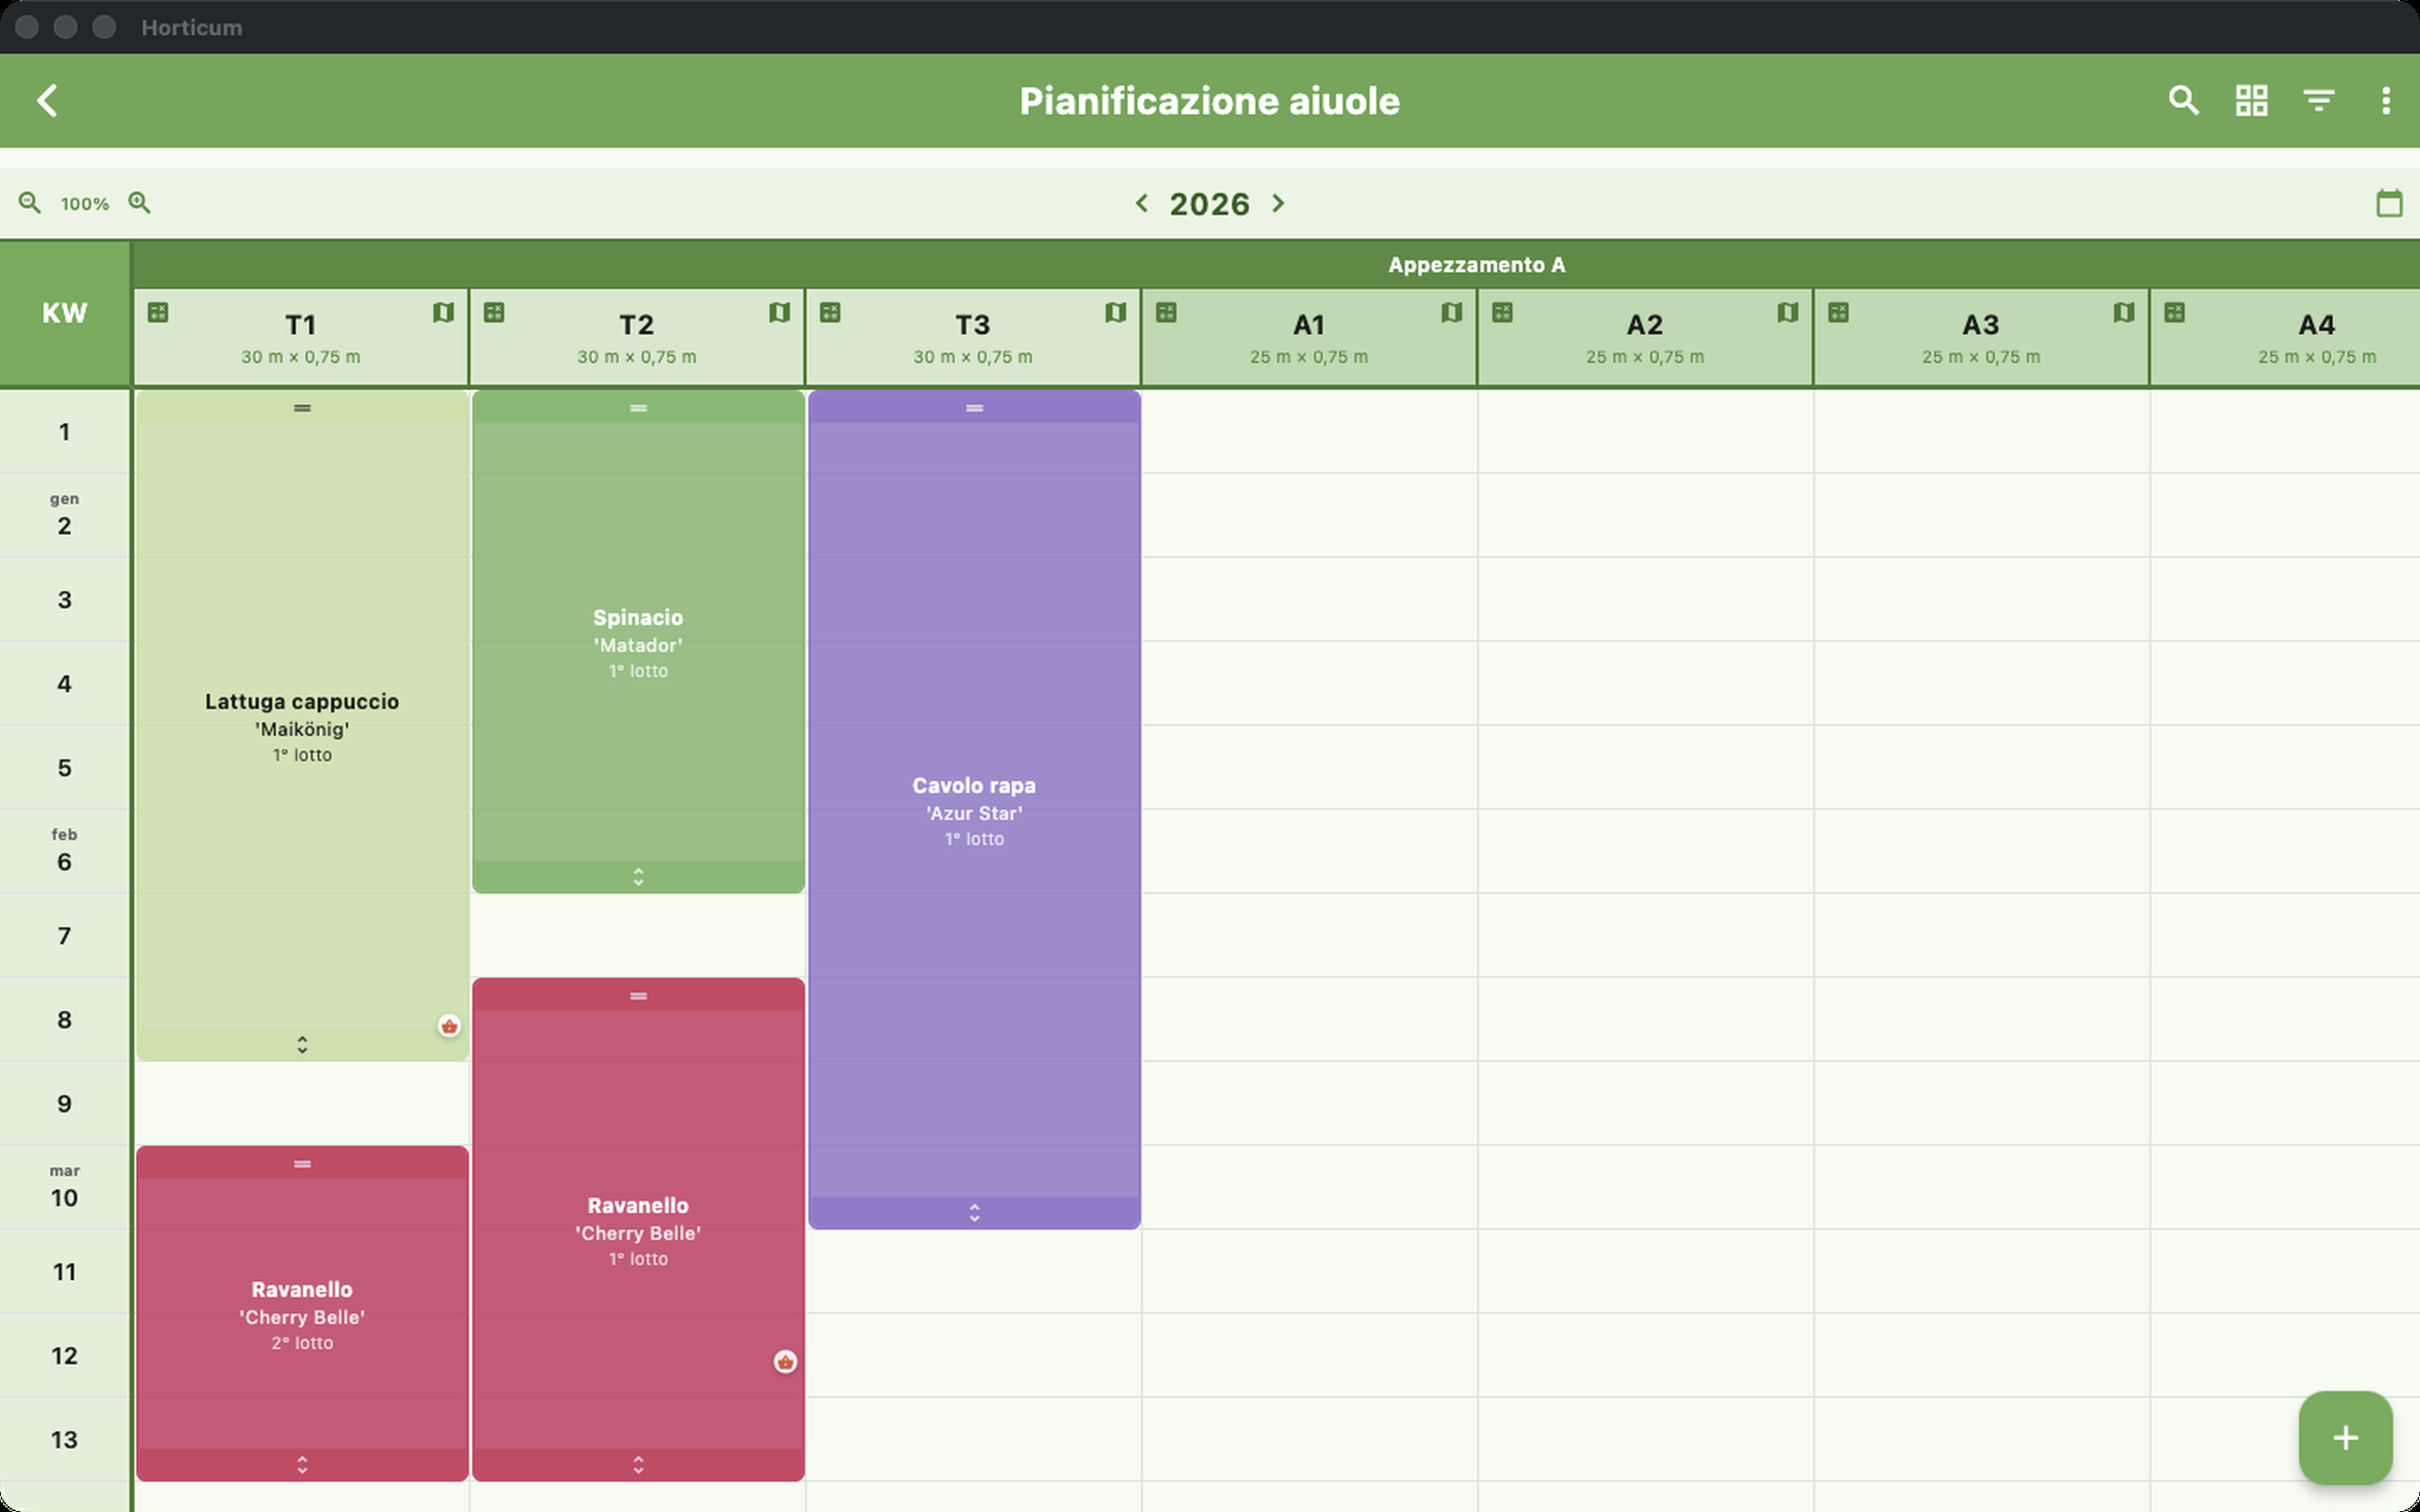This screenshot has height=1512, width=2420.
Task: Go to next year after 2026
Action: point(1278,203)
